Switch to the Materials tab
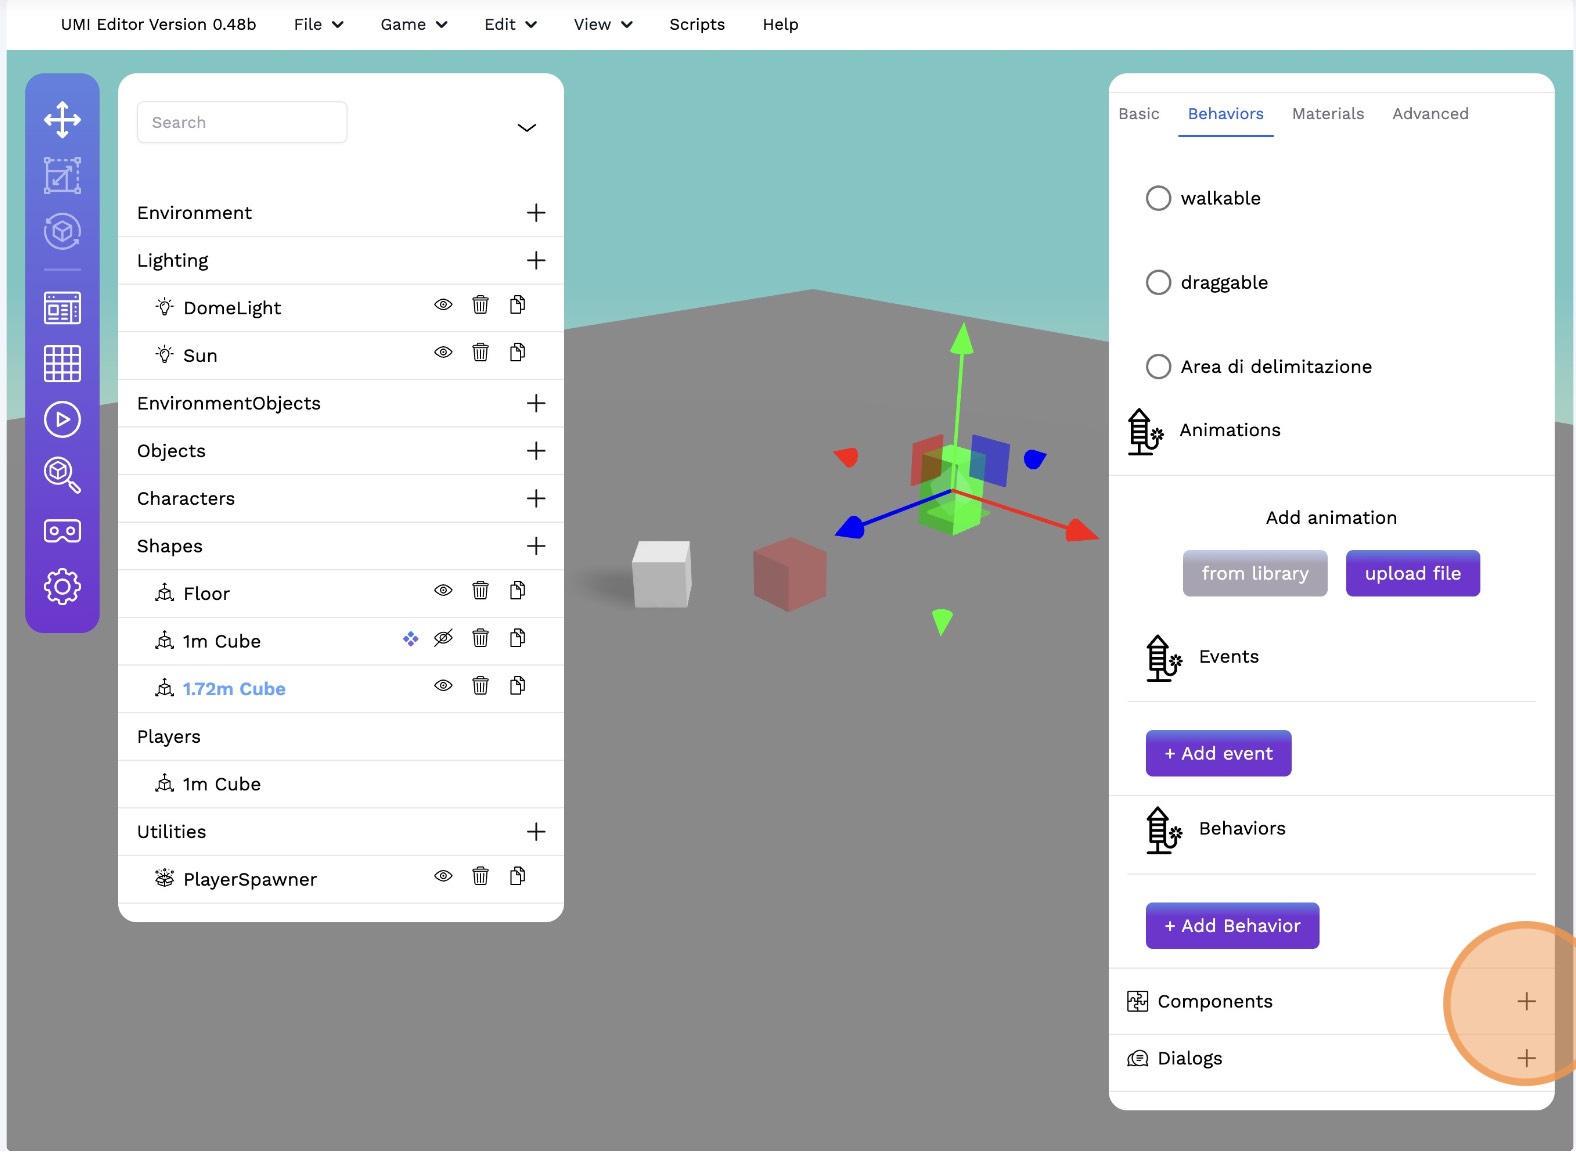Image resolution: width=1576 pixels, height=1154 pixels. click(x=1327, y=114)
